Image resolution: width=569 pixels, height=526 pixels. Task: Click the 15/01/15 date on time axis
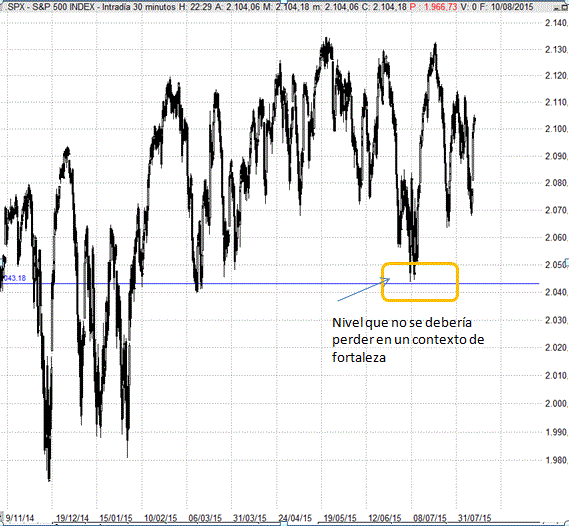(x=116, y=518)
